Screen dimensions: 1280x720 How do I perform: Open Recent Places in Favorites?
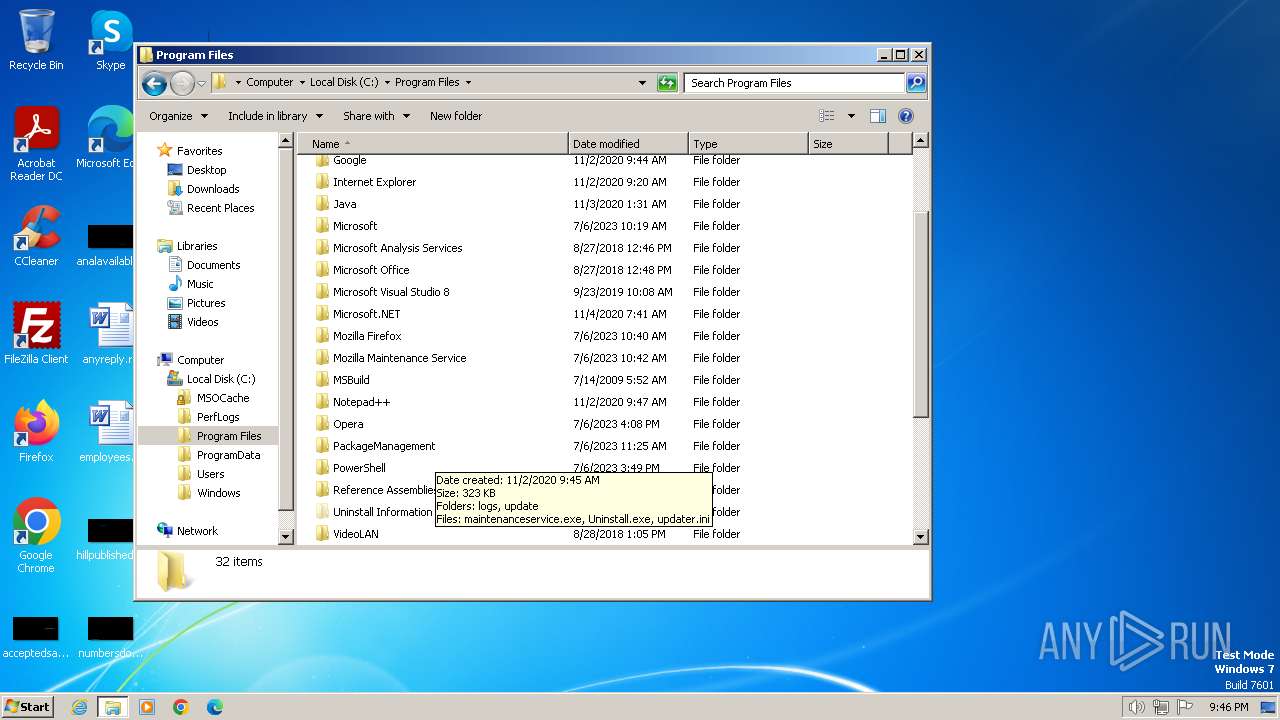coord(220,208)
